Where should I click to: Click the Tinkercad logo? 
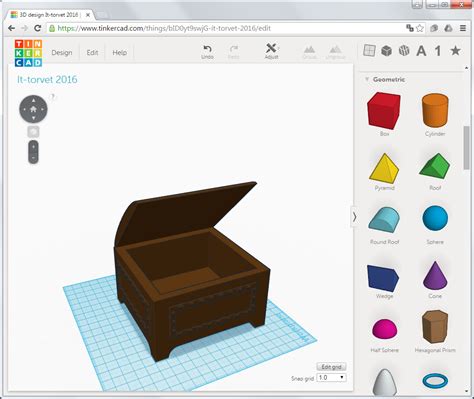(28, 53)
